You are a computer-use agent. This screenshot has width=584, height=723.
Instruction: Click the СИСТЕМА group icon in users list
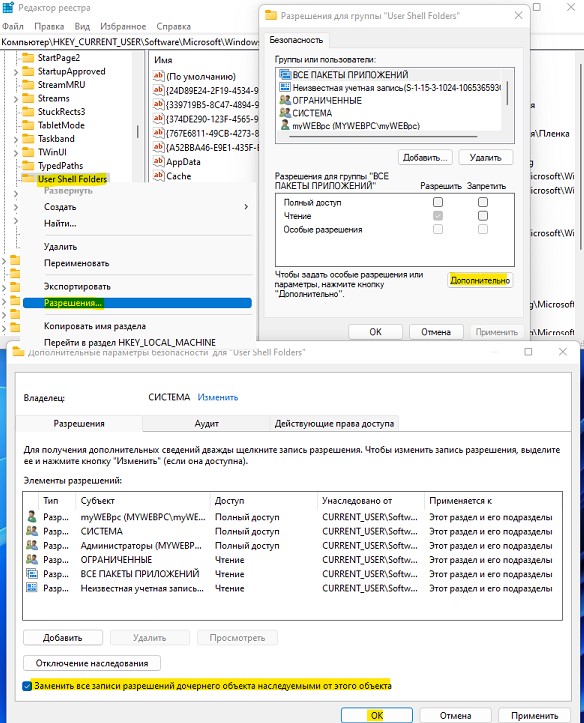pos(285,113)
